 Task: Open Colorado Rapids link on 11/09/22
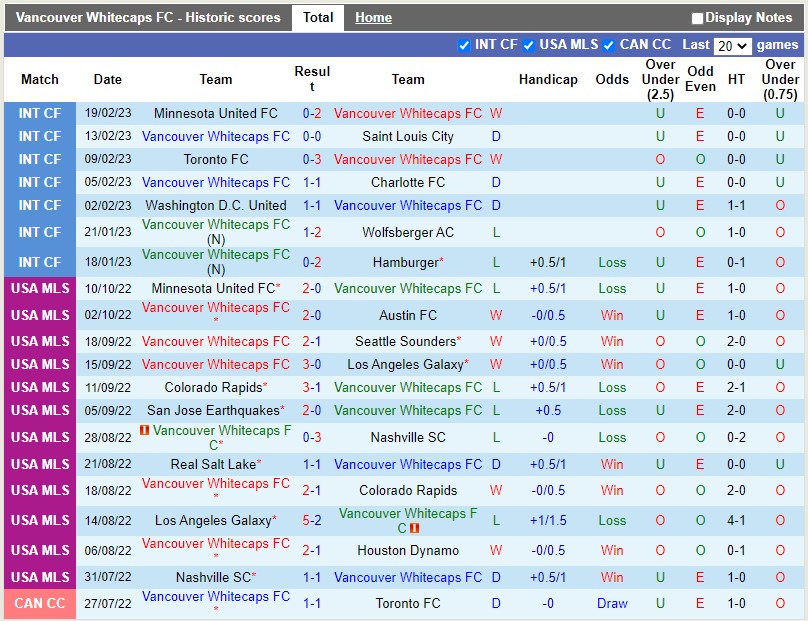213,388
